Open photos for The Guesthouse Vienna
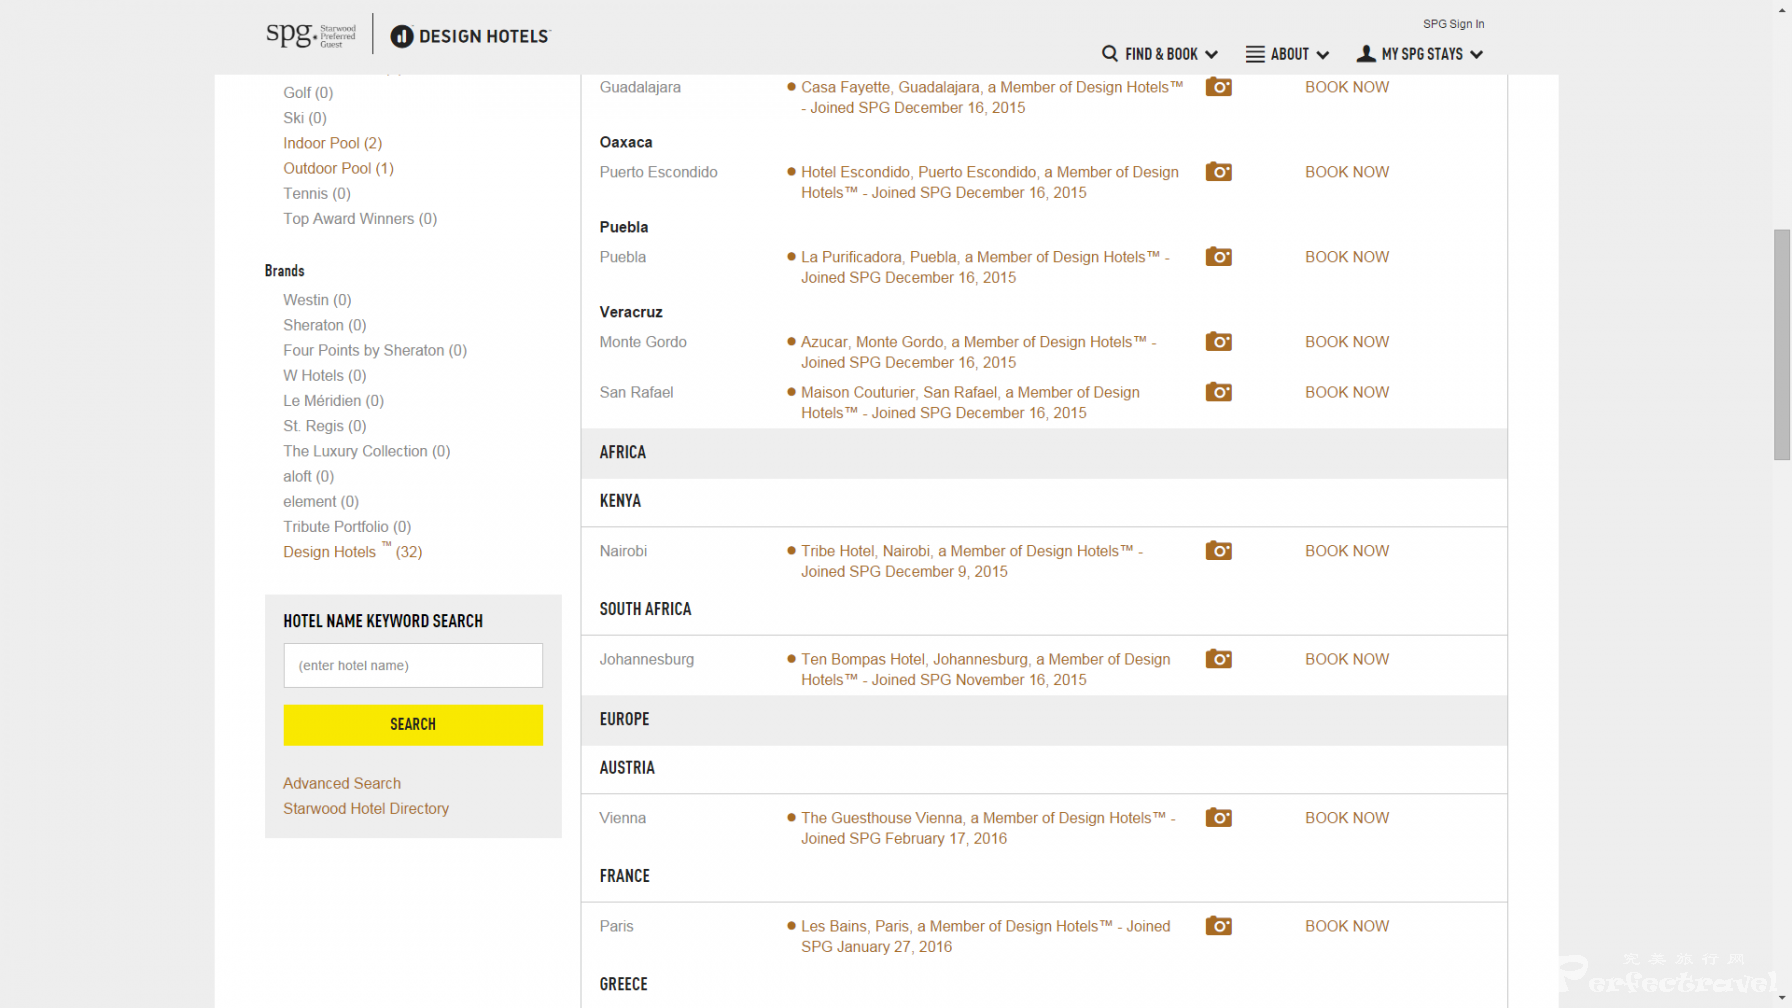Viewport: 1792px width, 1008px height. (1218, 818)
